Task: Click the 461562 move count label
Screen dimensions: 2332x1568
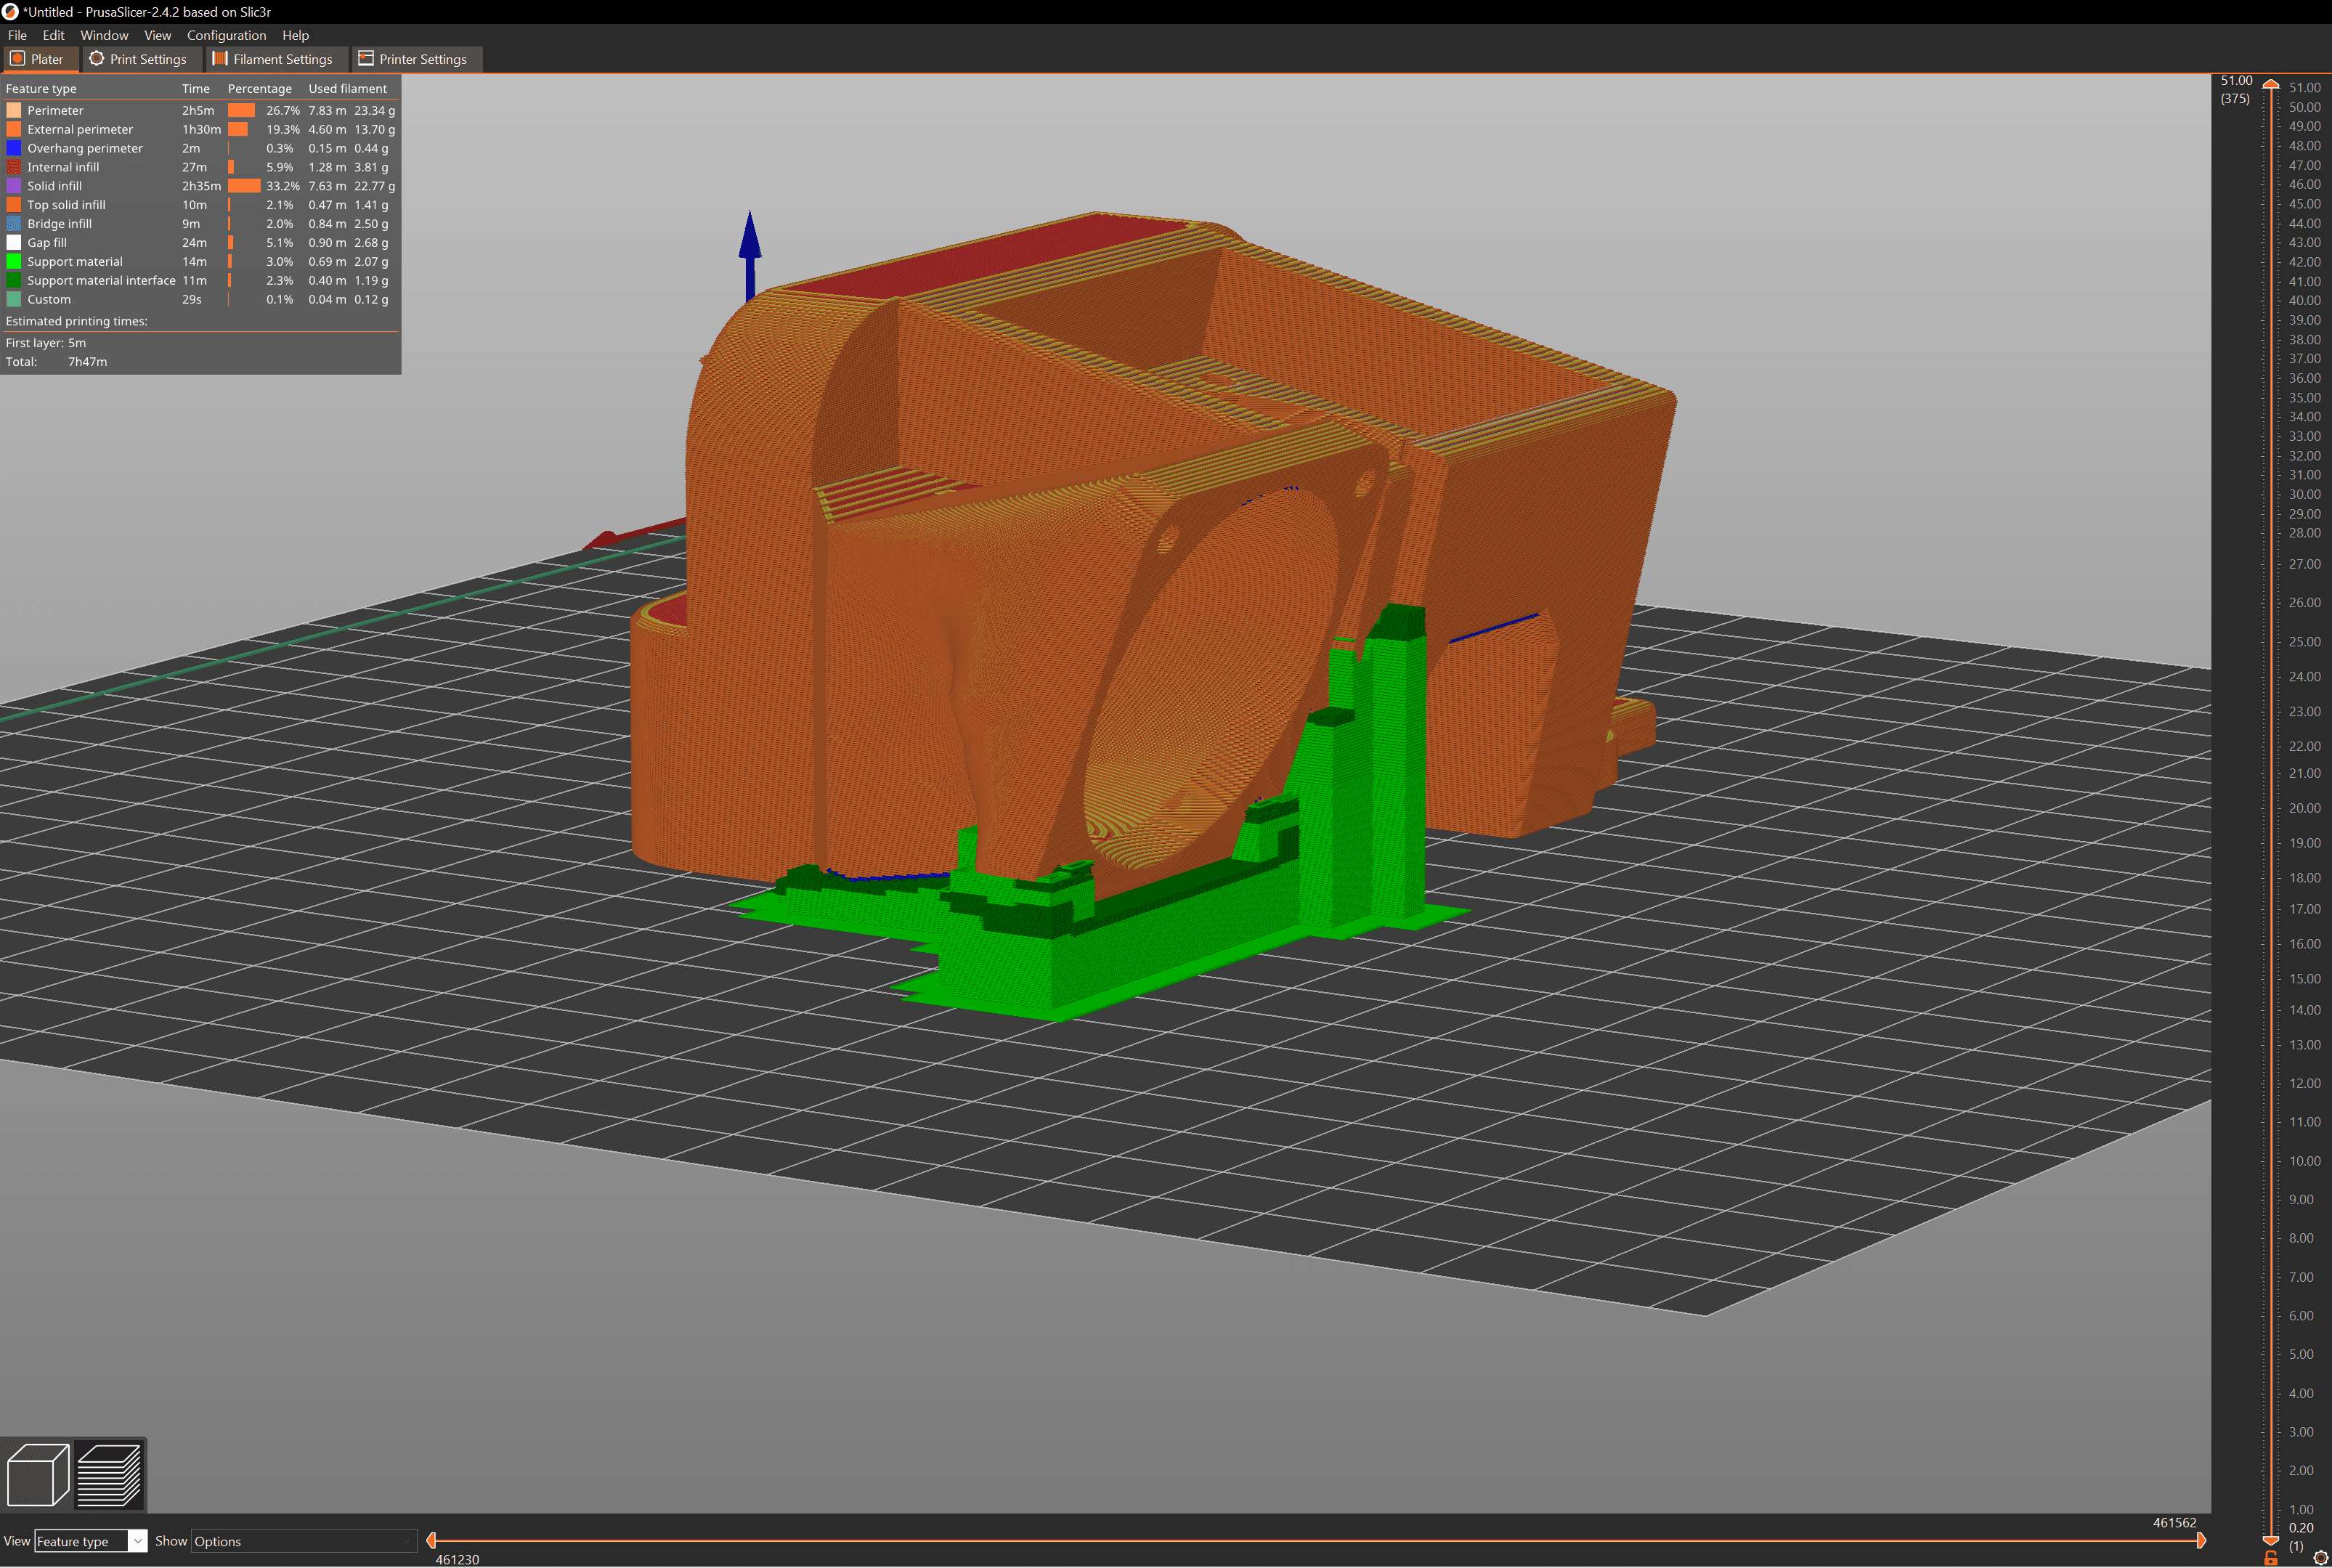Action: [2174, 1523]
